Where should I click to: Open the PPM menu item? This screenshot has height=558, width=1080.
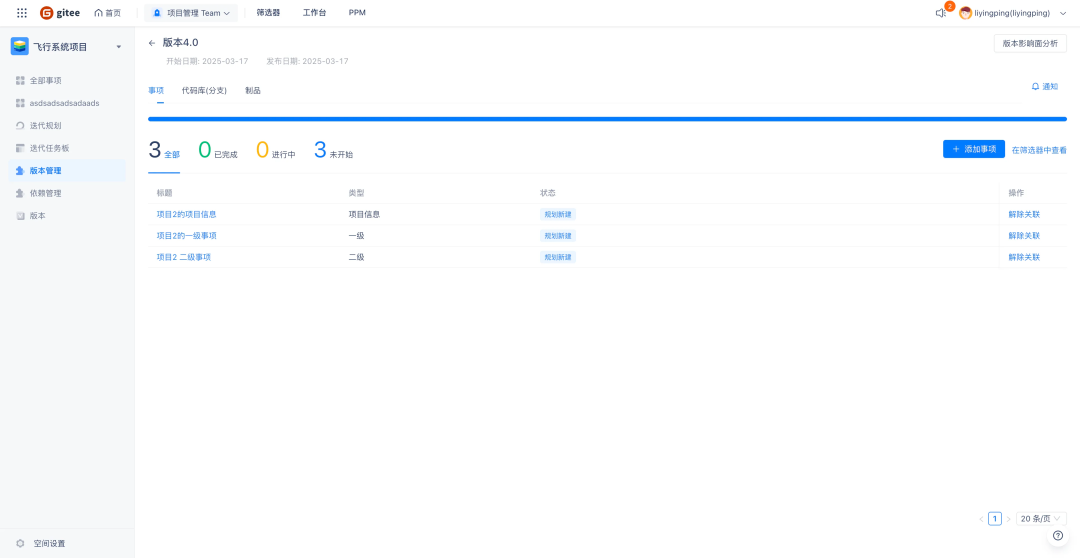357,13
